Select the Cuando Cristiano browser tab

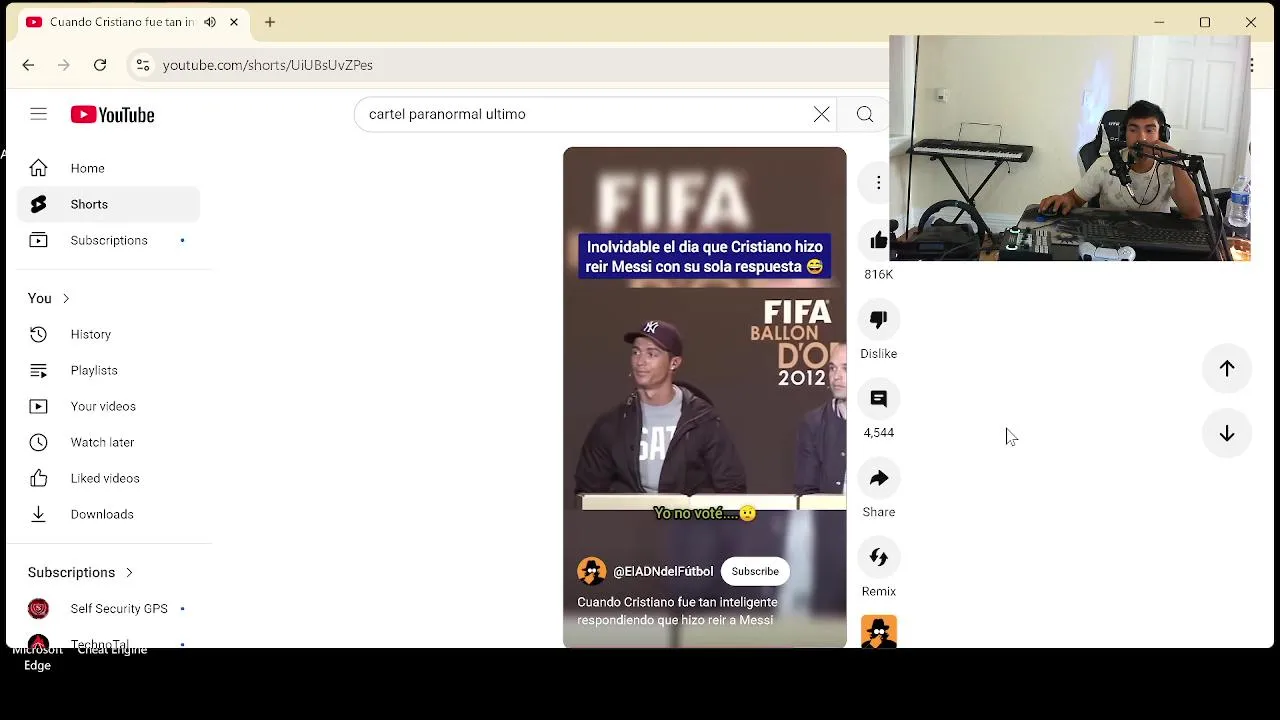[x=134, y=22]
